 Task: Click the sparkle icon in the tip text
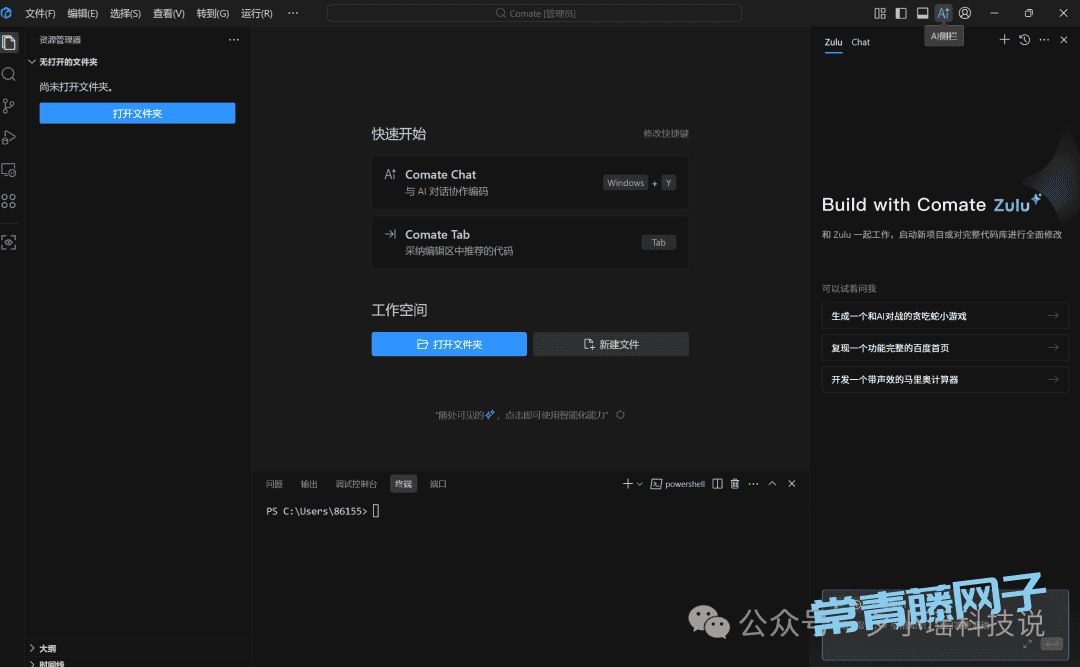pos(490,414)
